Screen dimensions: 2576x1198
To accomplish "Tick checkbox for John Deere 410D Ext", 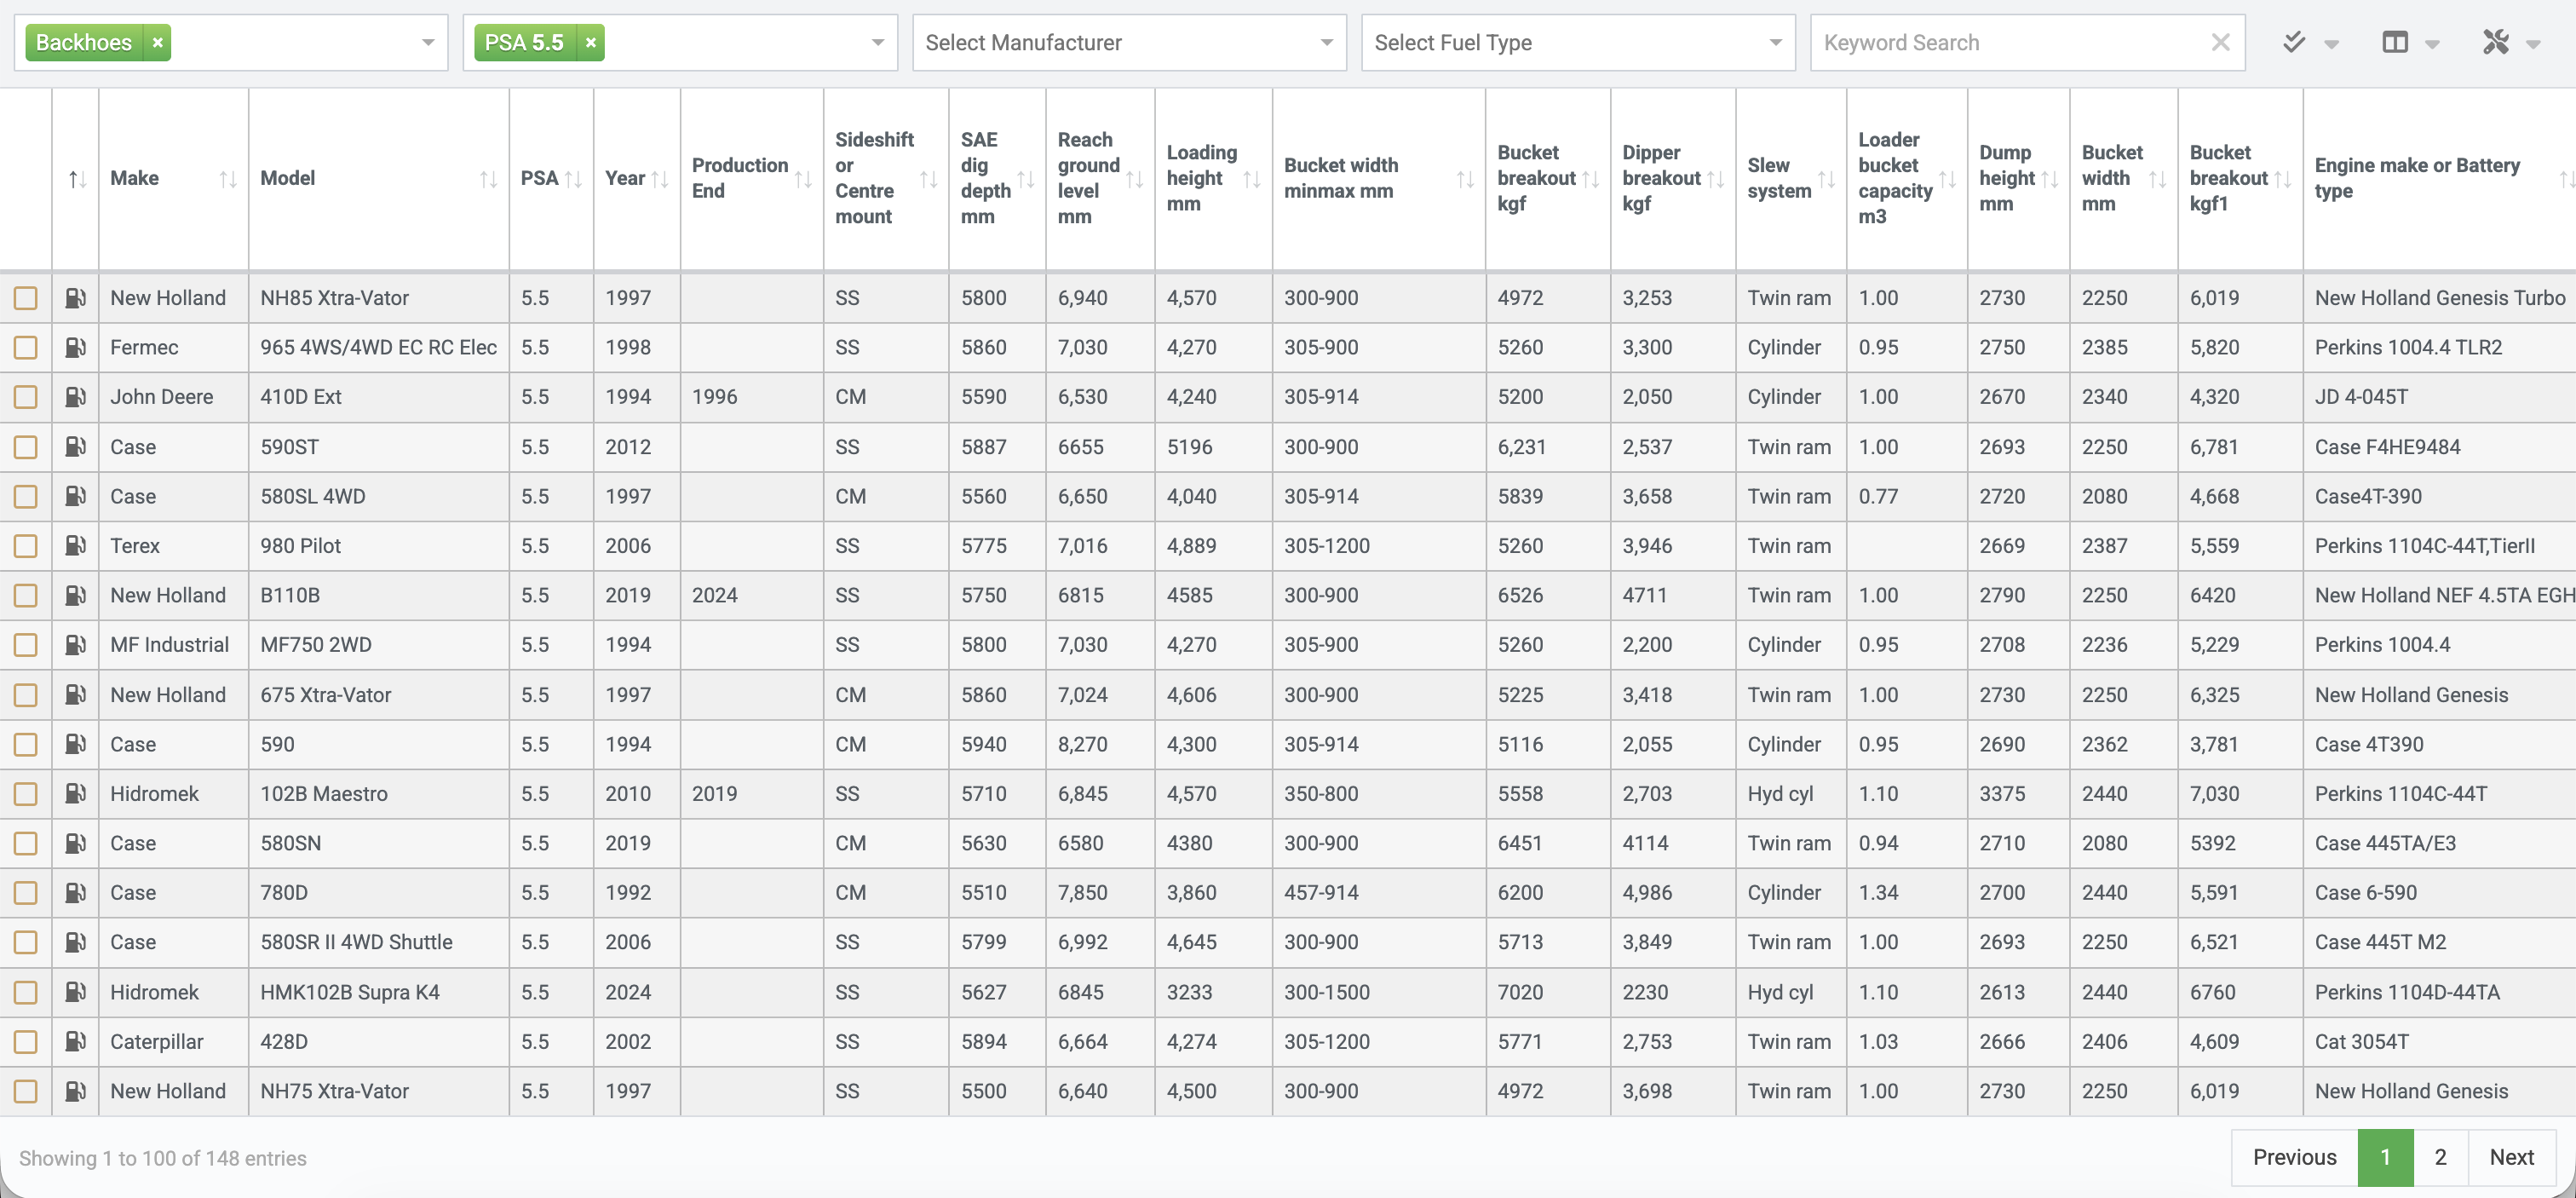I will pos(26,397).
